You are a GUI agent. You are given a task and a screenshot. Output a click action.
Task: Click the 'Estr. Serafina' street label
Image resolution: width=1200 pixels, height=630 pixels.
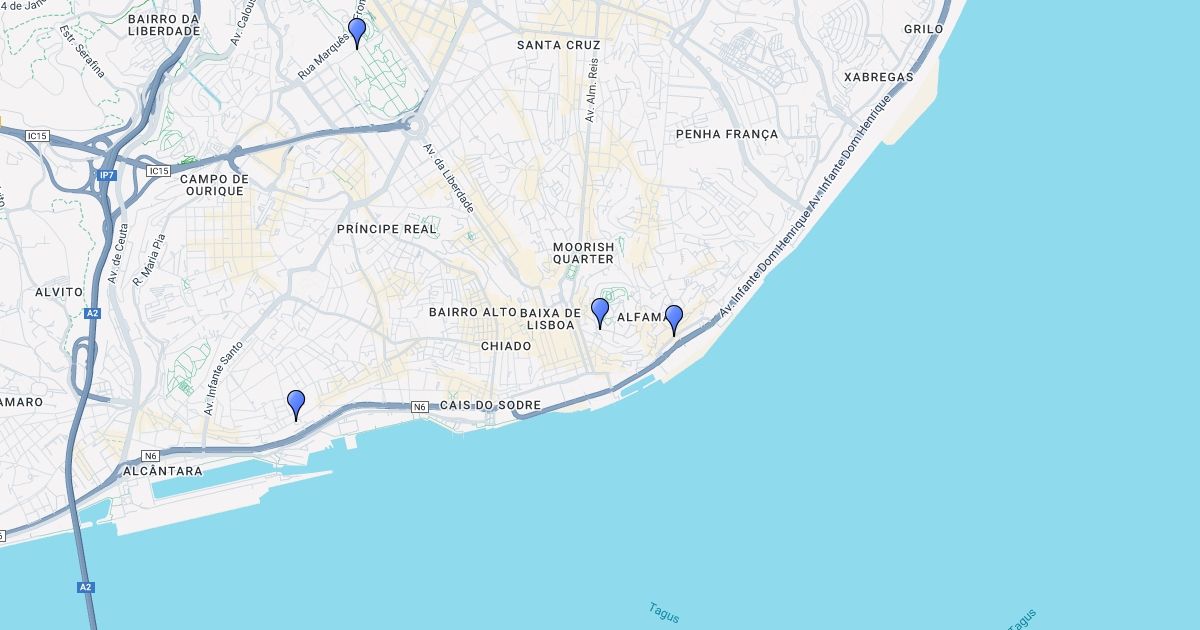click(x=81, y=51)
